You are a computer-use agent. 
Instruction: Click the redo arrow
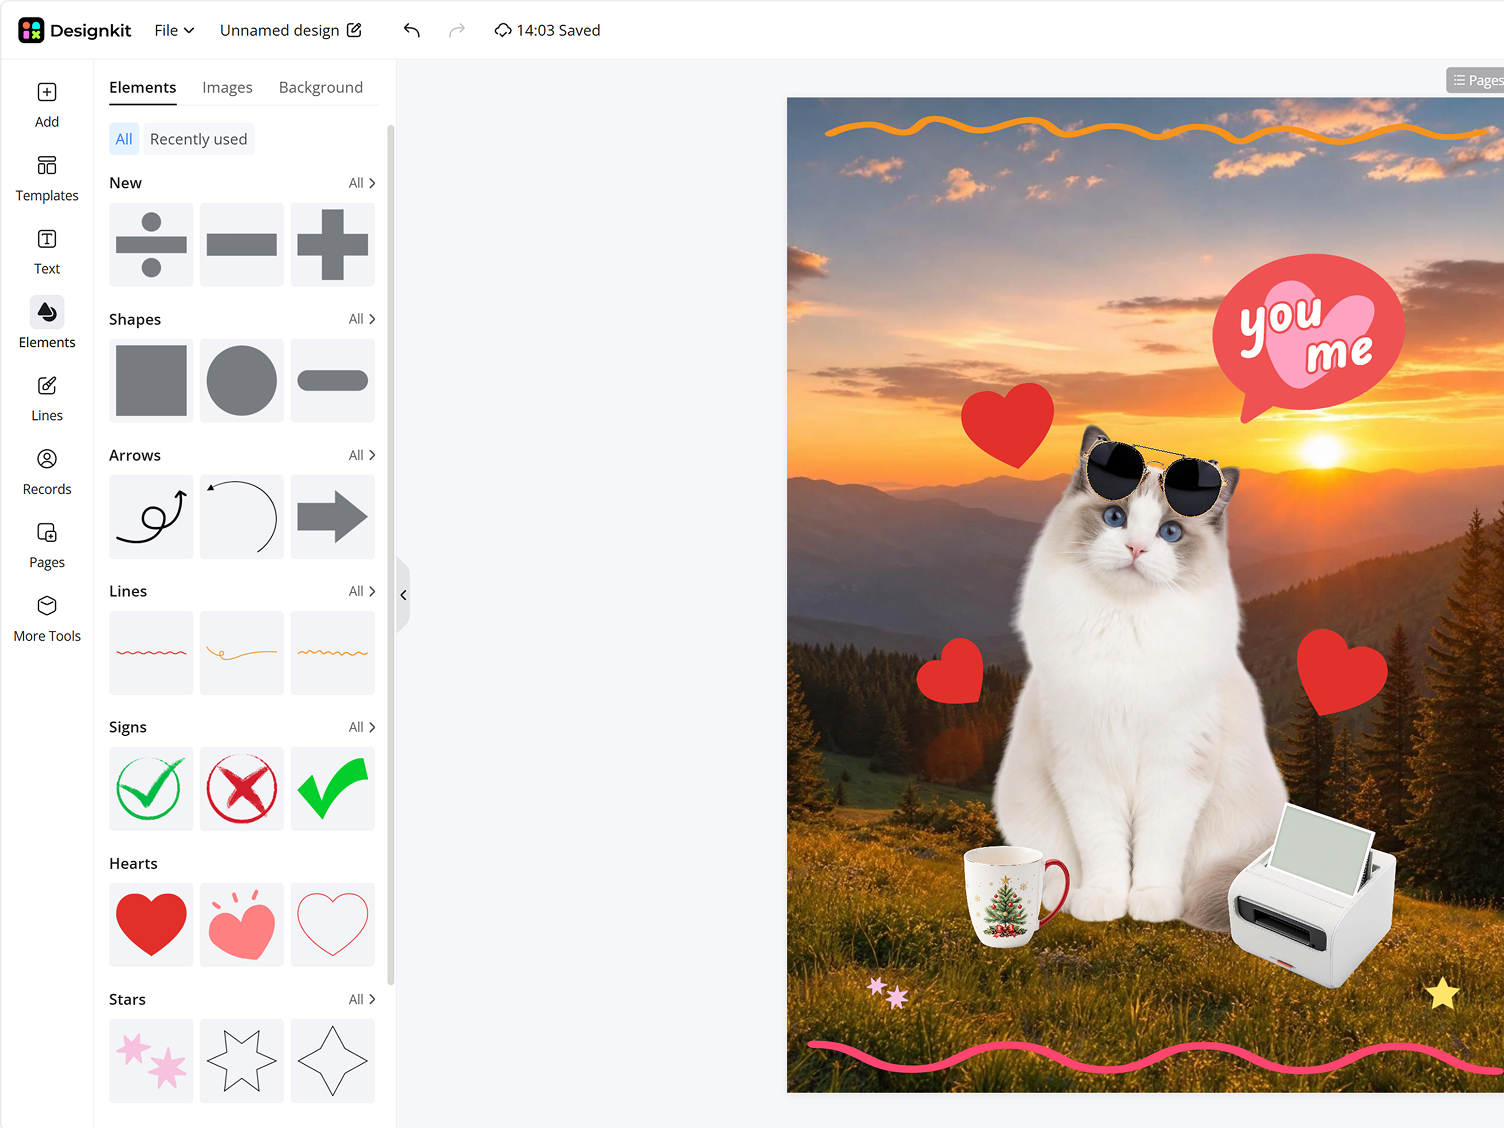[x=457, y=30]
